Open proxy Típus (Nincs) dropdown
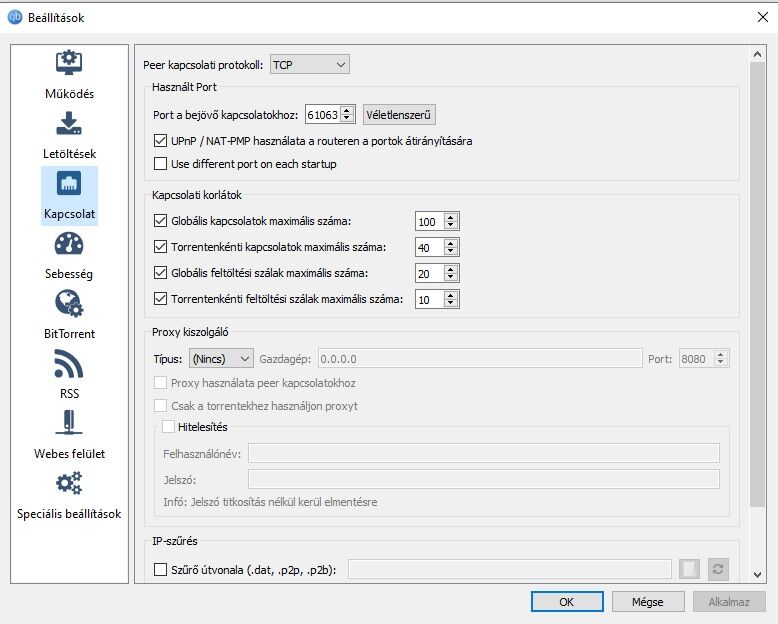Screen dimensions: 778x624 [221, 359]
